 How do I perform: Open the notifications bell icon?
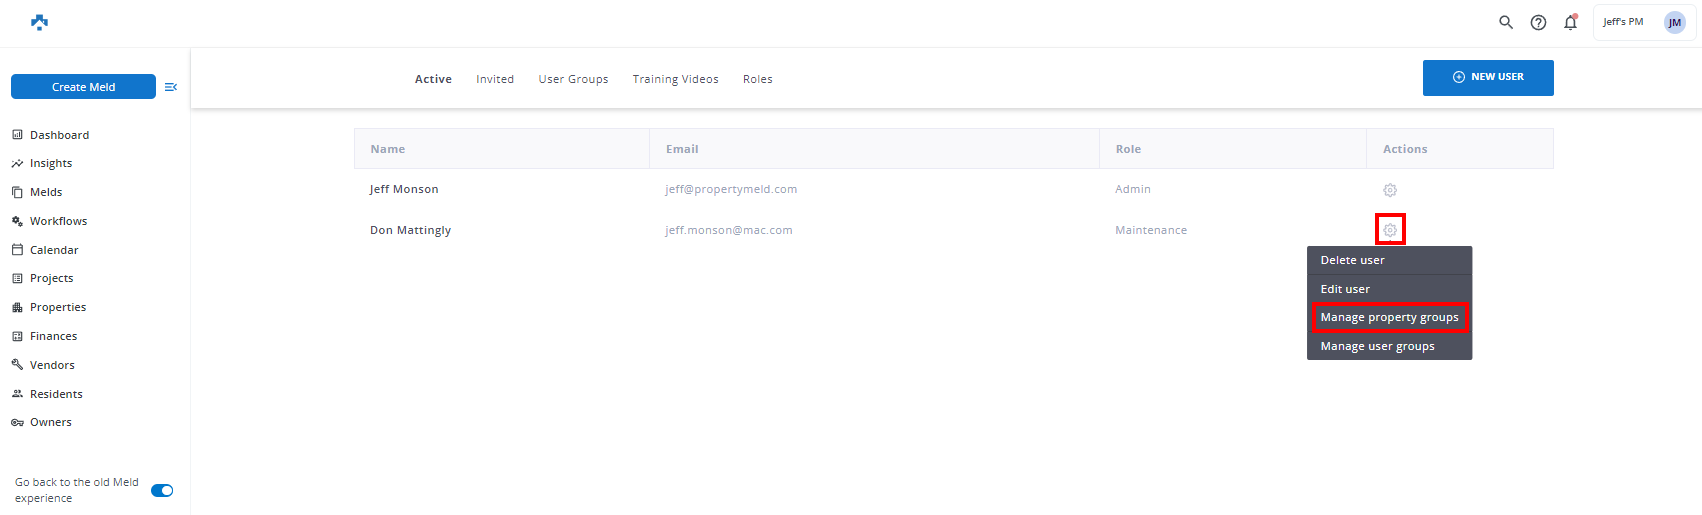1570,22
